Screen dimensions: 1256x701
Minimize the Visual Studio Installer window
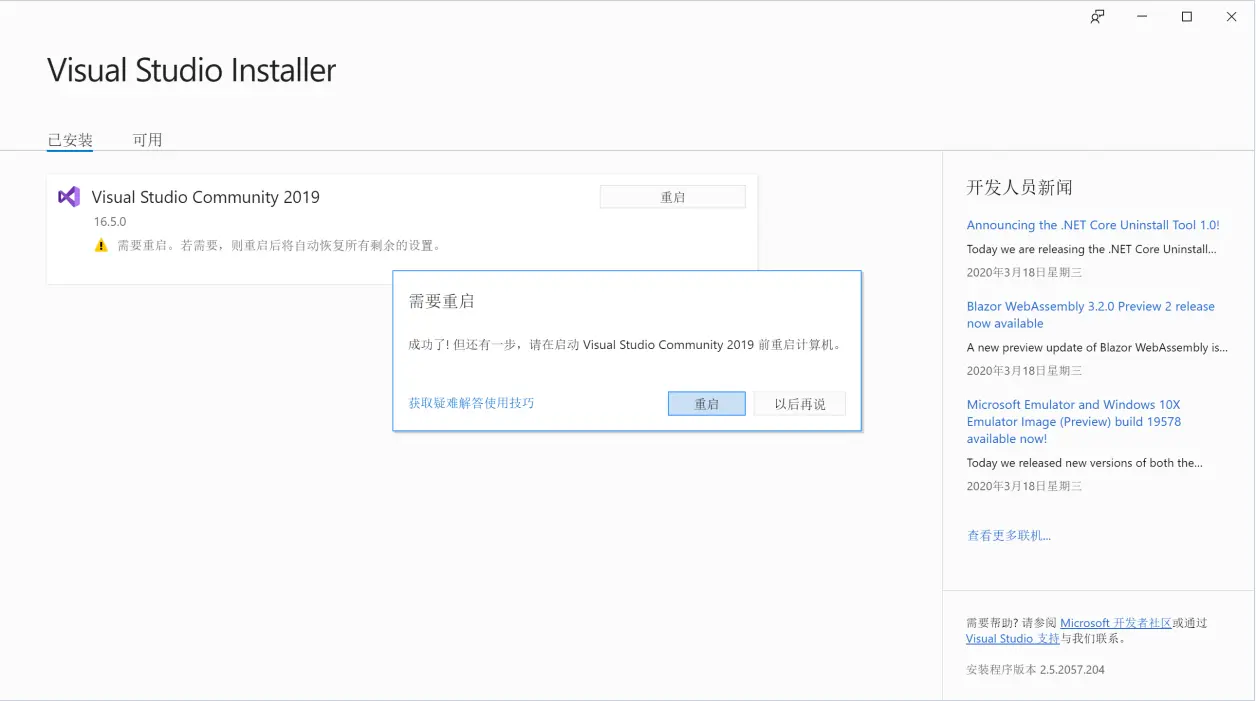point(1142,17)
